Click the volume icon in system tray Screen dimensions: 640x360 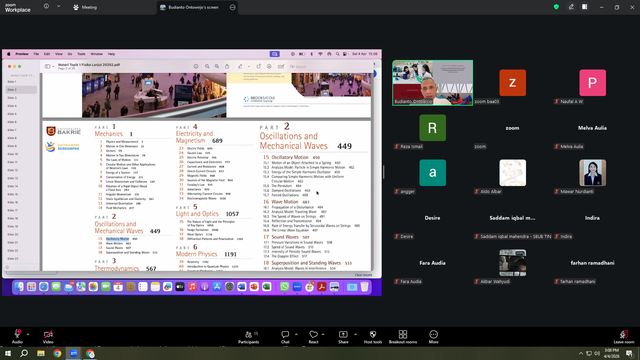pos(597,353)
